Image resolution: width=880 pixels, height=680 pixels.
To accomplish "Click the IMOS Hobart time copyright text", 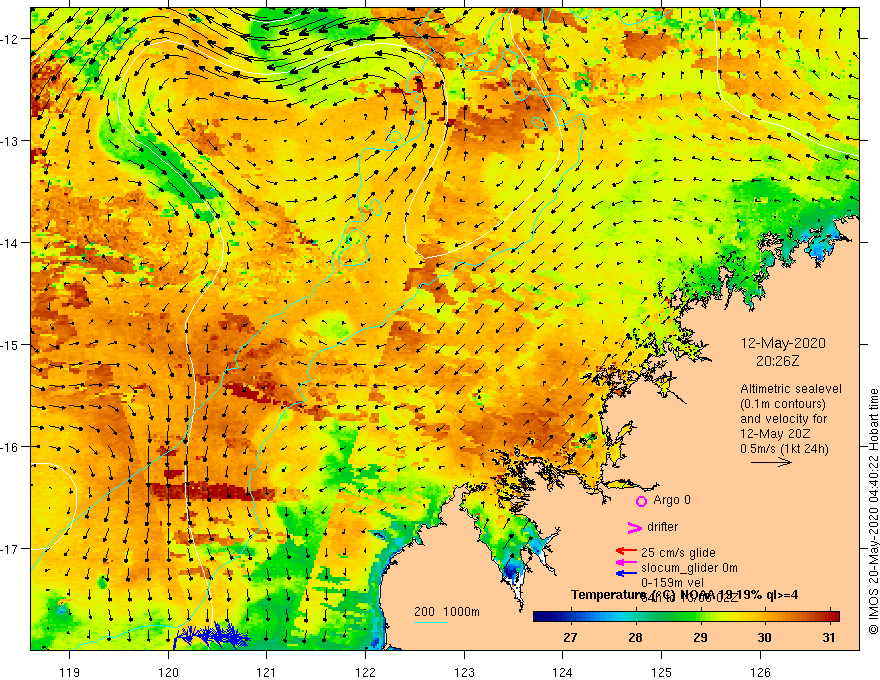I will click(x=873, y=511).
